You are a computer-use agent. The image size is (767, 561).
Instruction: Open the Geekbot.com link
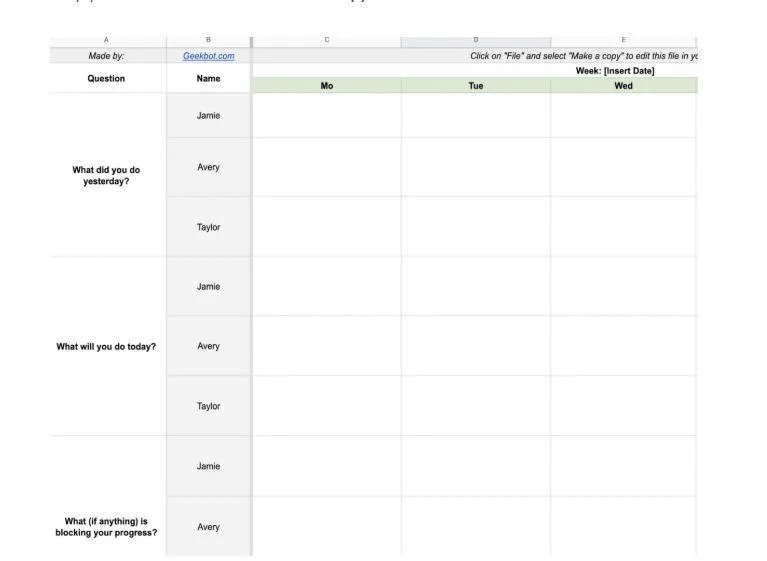pyautogui.click(x=208, y=56)
